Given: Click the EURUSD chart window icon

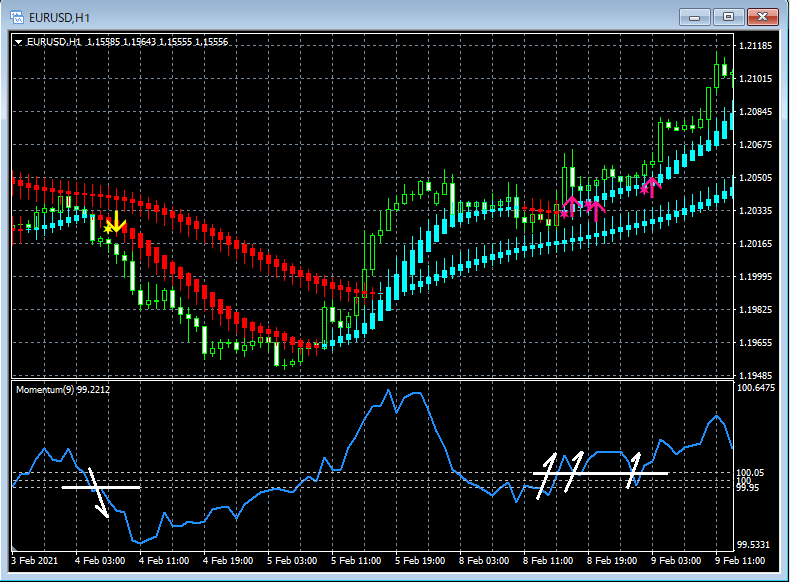Looking at the screenshot, I should tap(17, 17).
